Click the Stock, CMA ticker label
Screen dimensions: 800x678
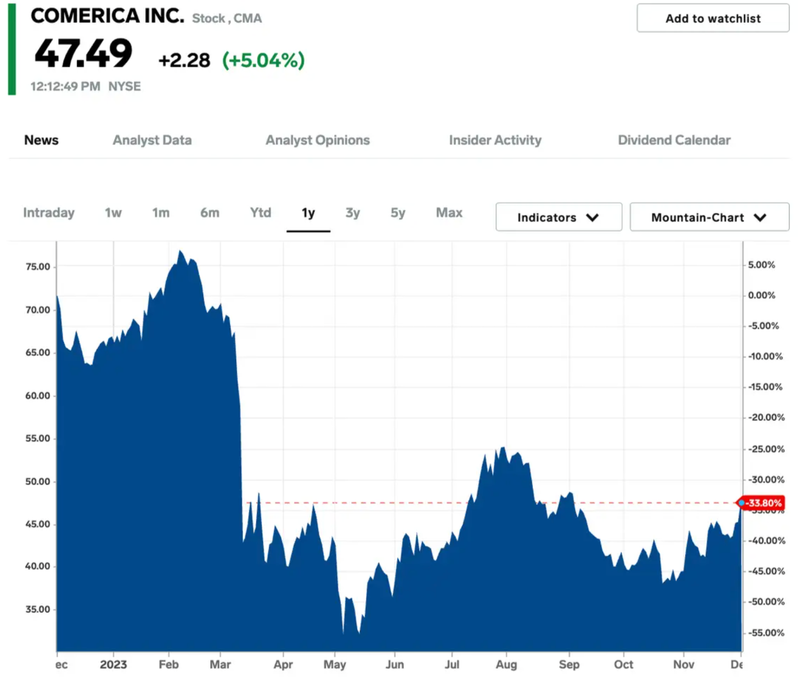coord(227,18)
